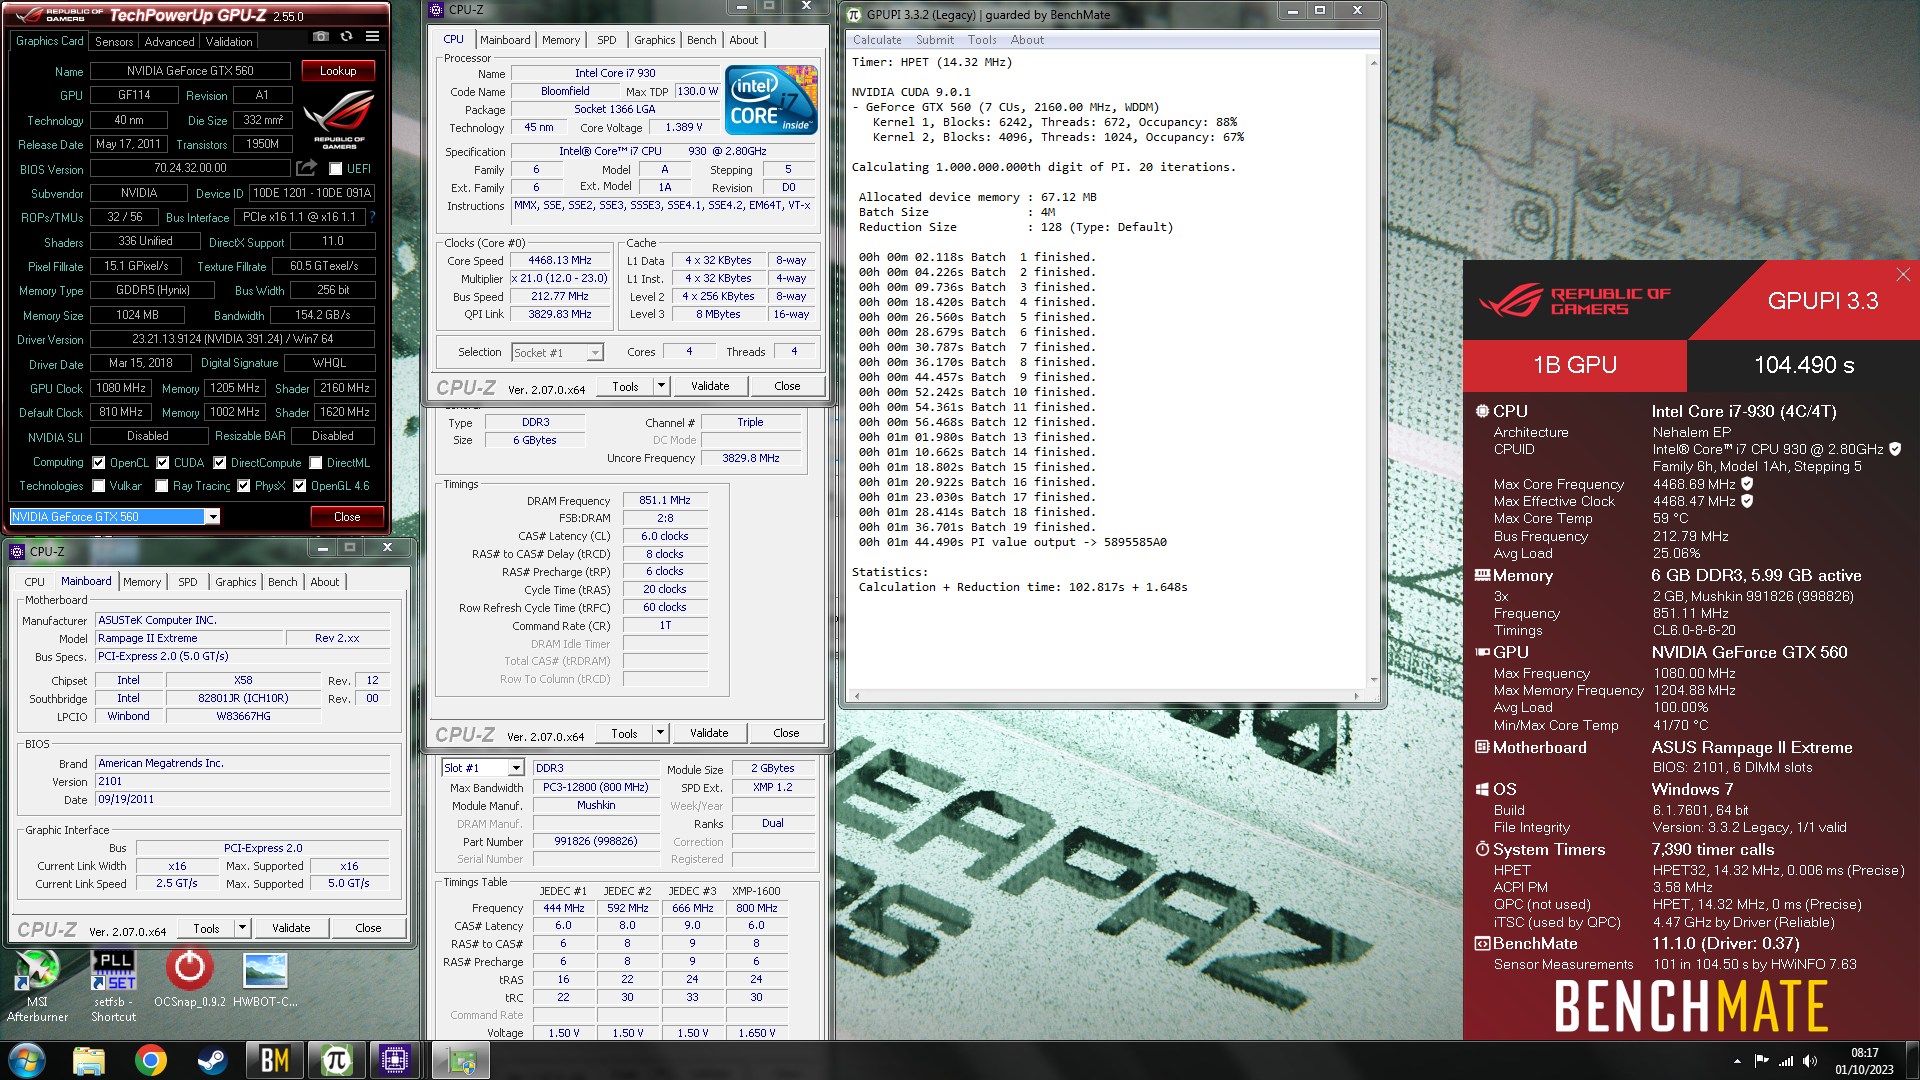
Task: Show hidden tray icons arrow
Action: [1737, 1061]
